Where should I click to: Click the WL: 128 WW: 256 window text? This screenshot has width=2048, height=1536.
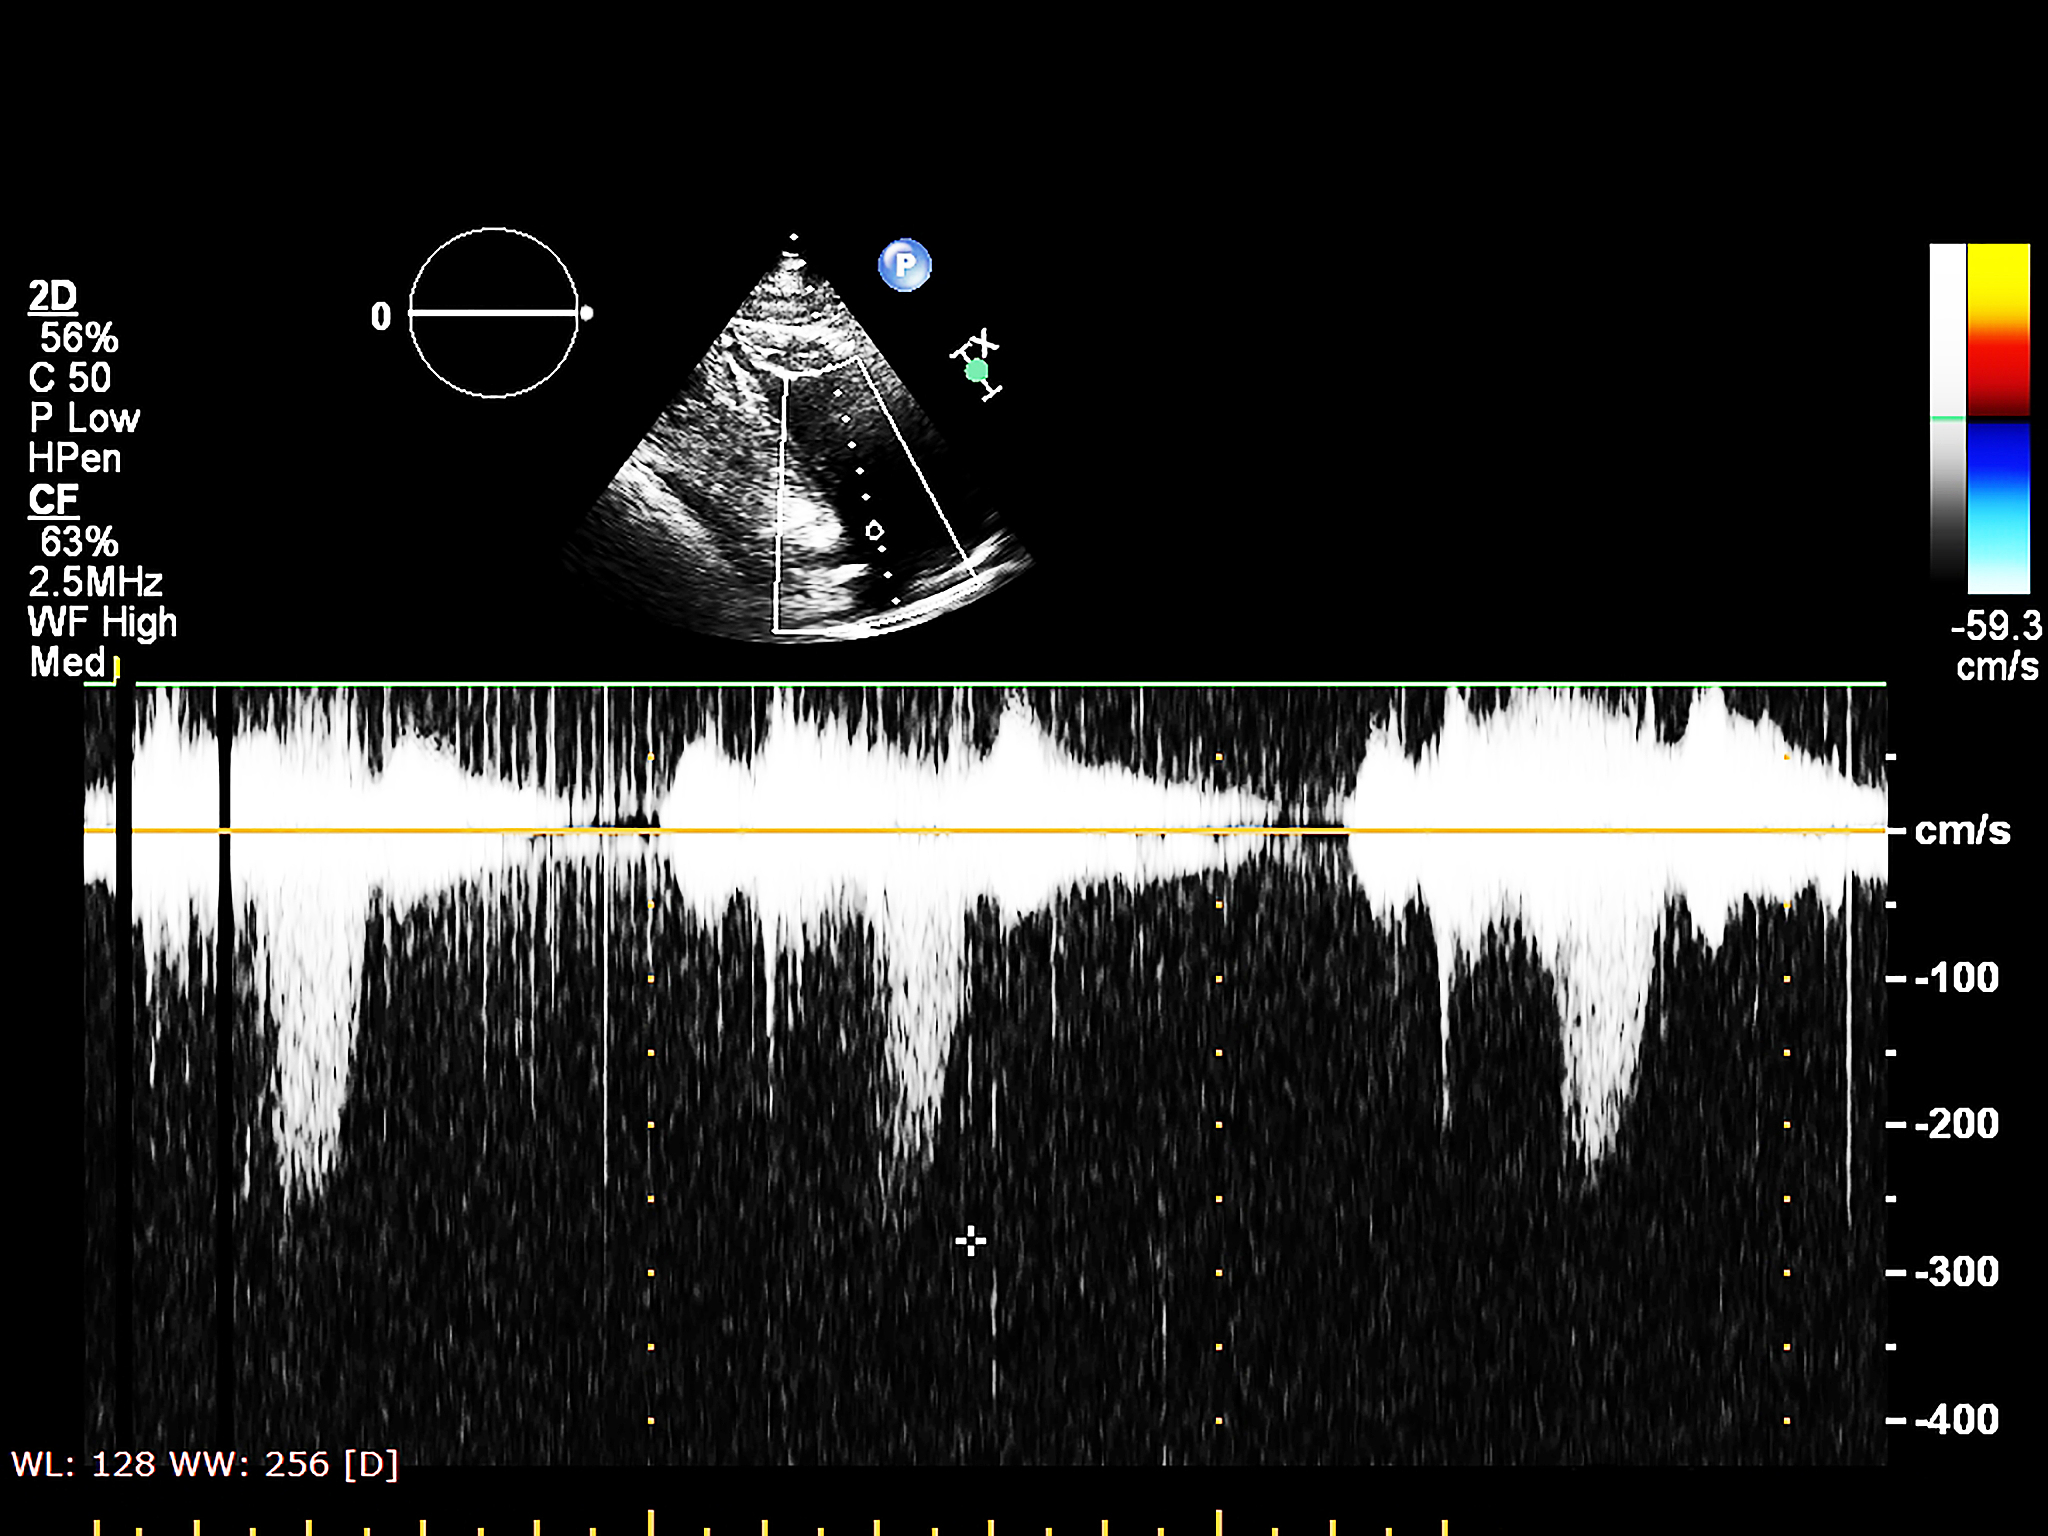tap(205, 1464)
